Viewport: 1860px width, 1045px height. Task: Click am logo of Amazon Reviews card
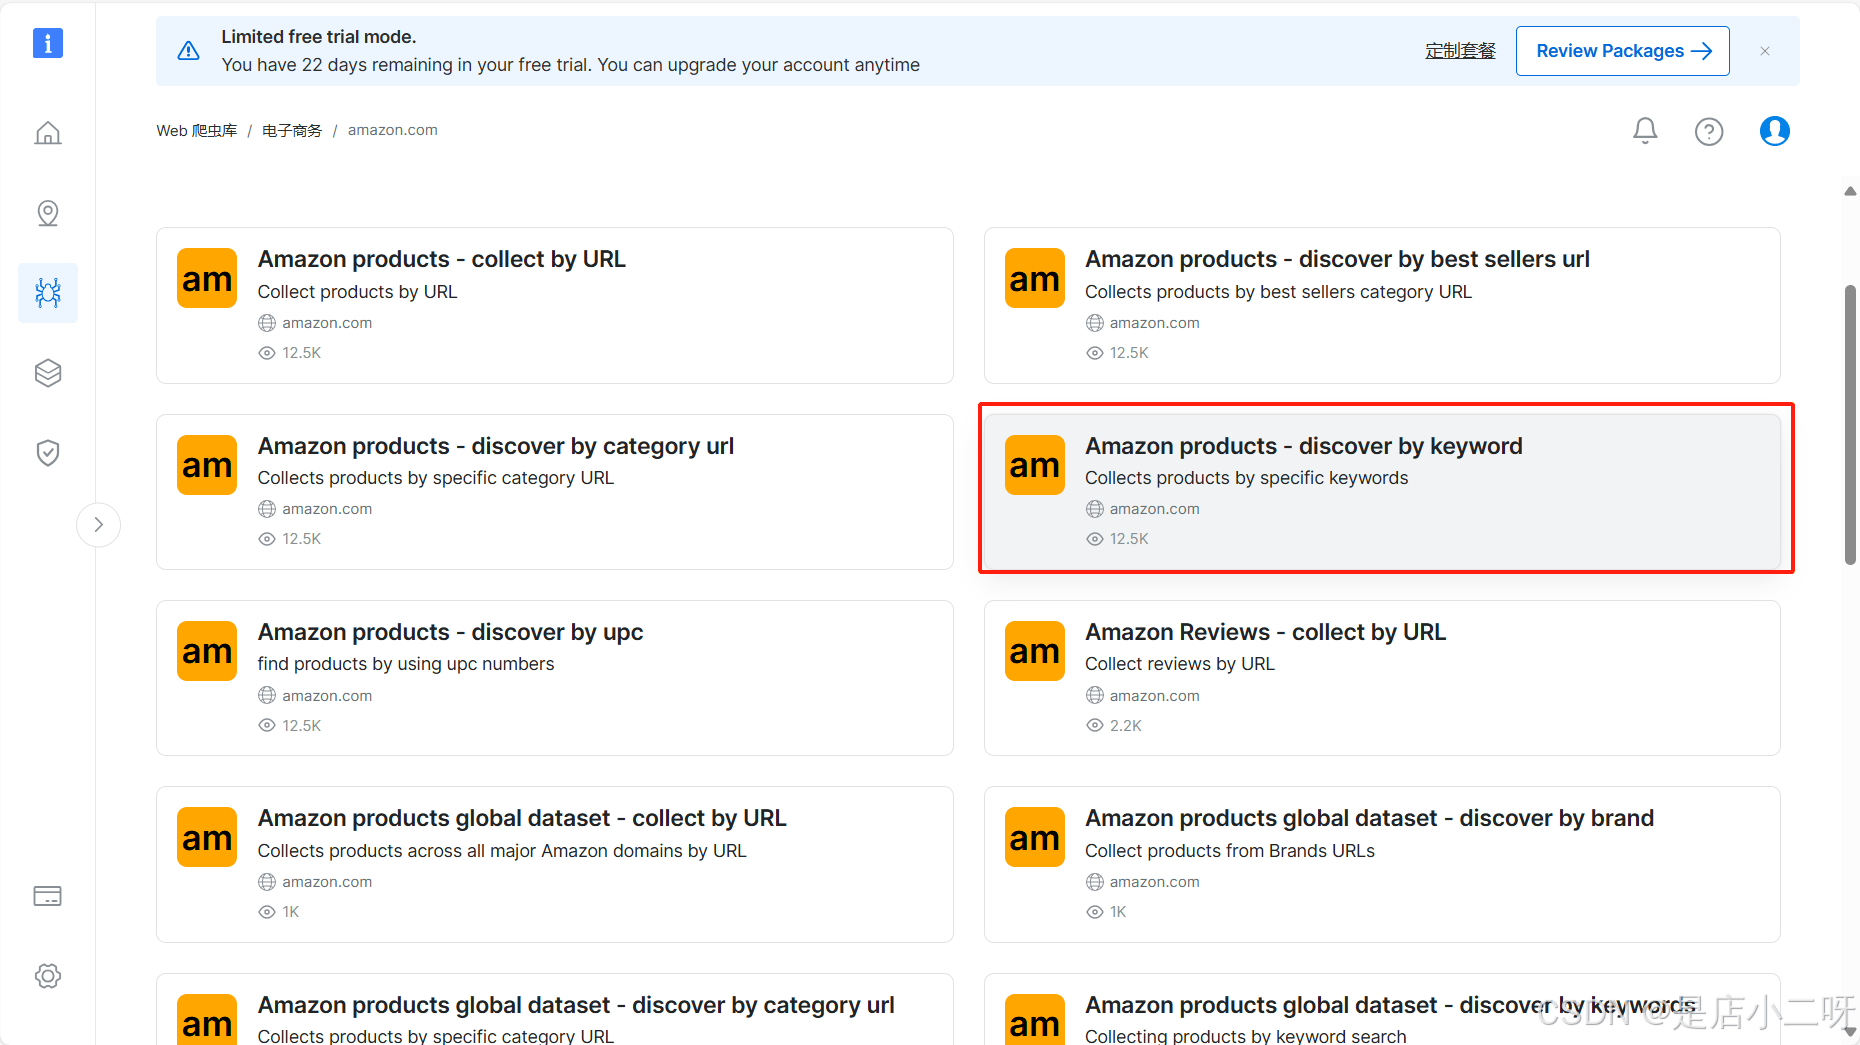(x=1034, y=651)
